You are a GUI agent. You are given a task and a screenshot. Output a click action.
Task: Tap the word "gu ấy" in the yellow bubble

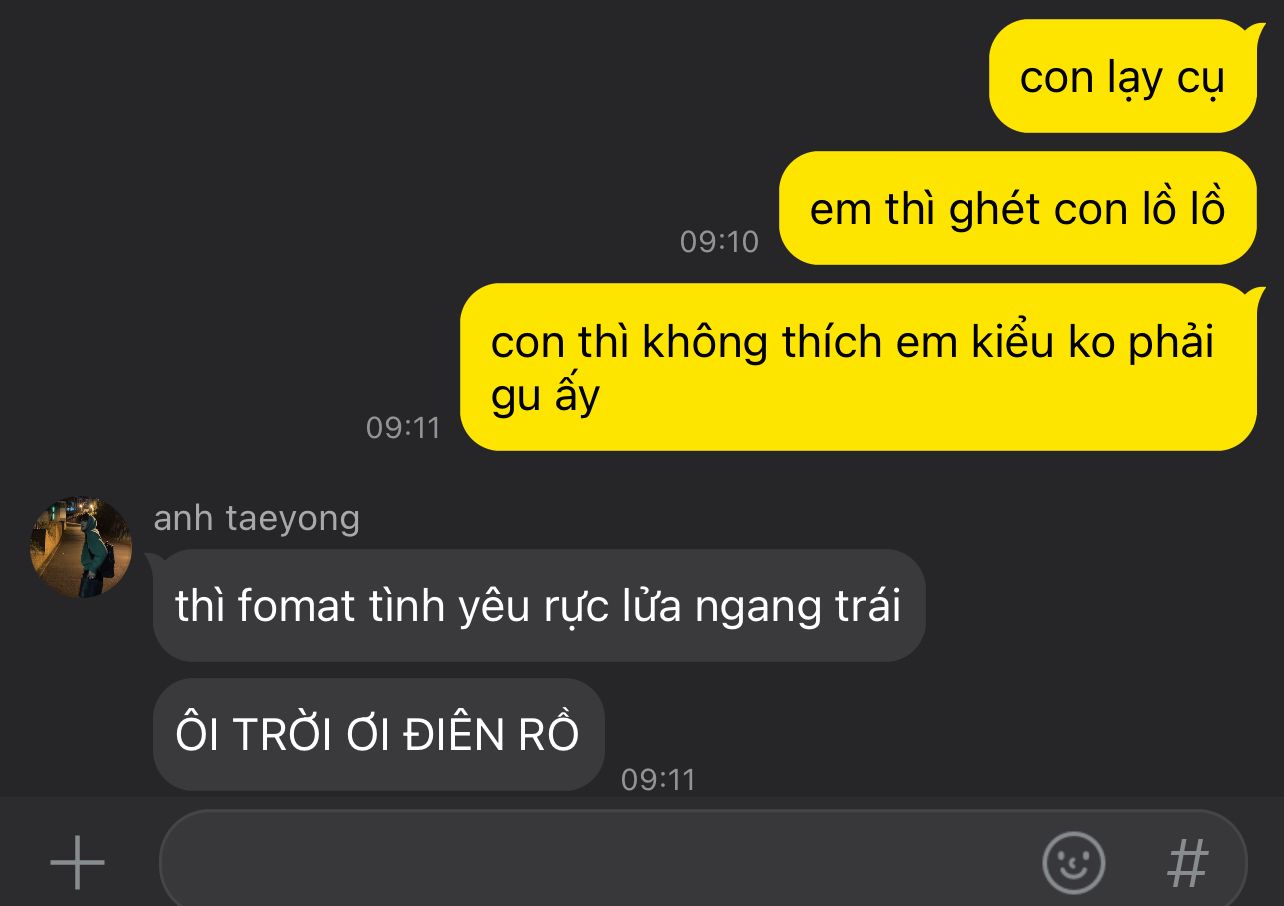(545, 397)
